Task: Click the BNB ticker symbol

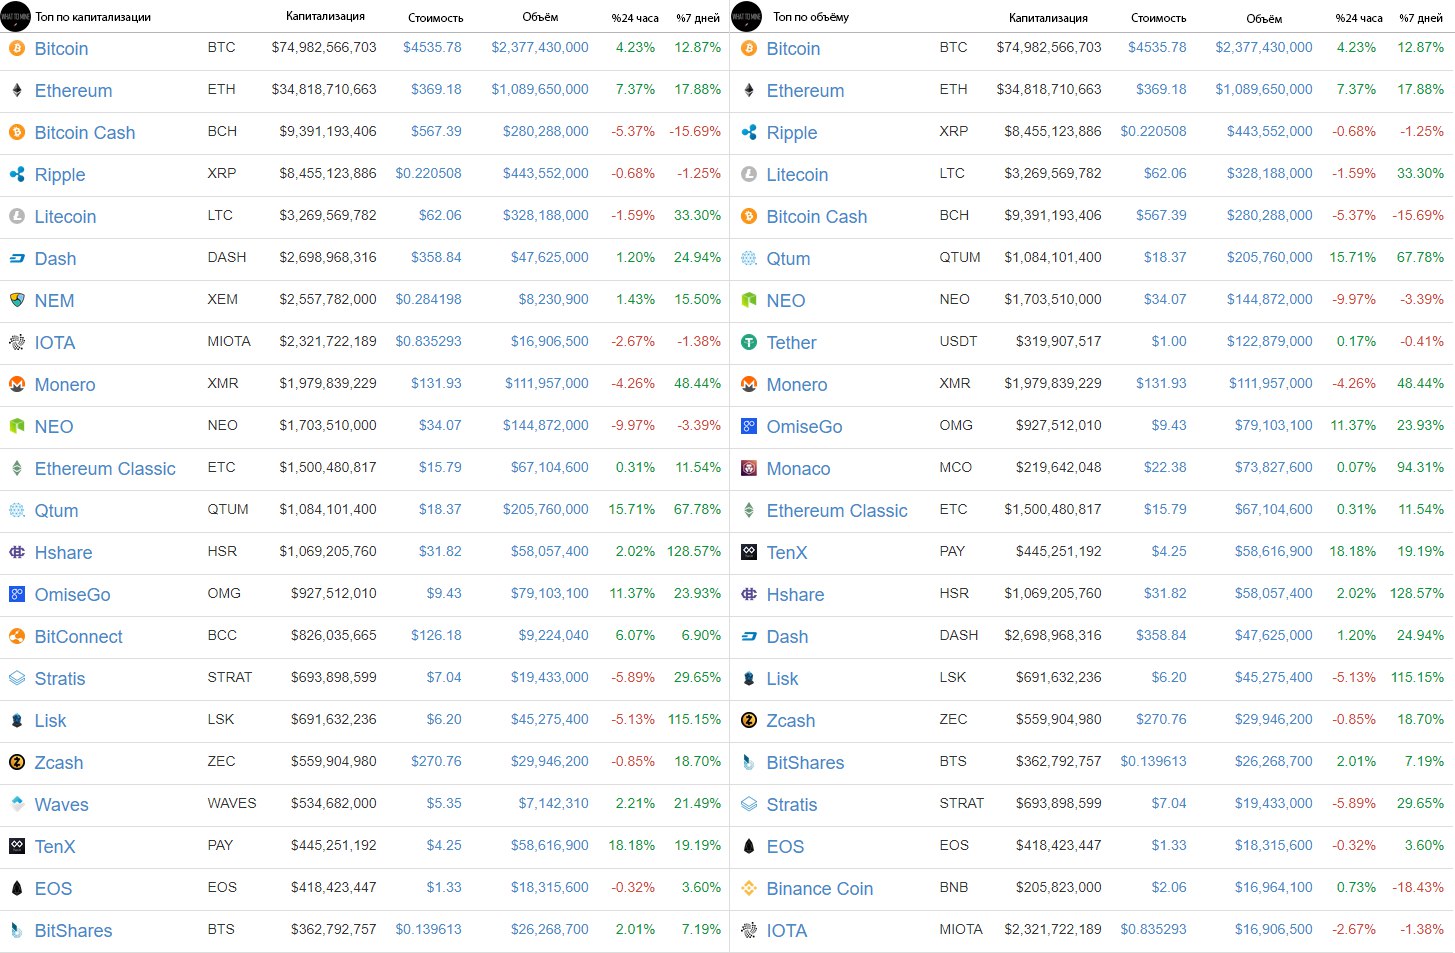Action: (954, 887)
